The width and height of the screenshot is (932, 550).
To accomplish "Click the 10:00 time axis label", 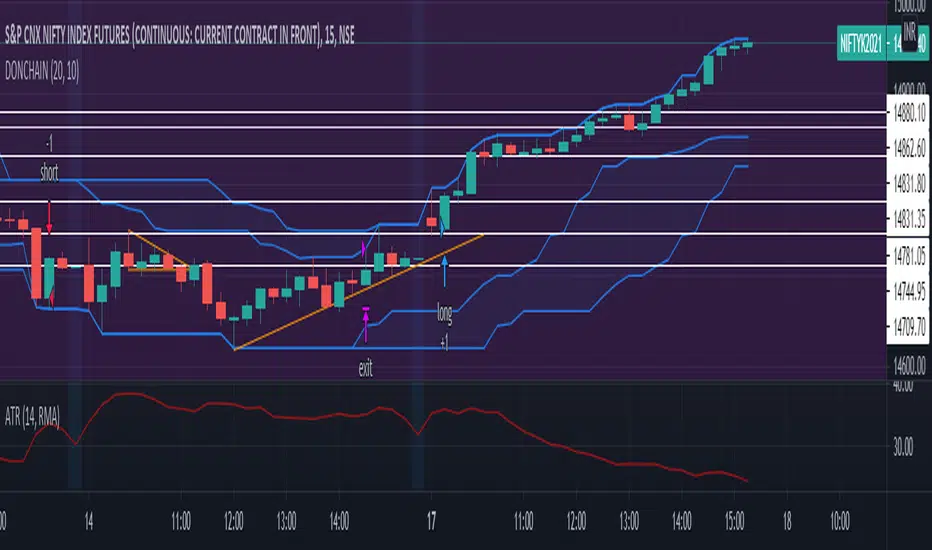I will coord(840,521).
